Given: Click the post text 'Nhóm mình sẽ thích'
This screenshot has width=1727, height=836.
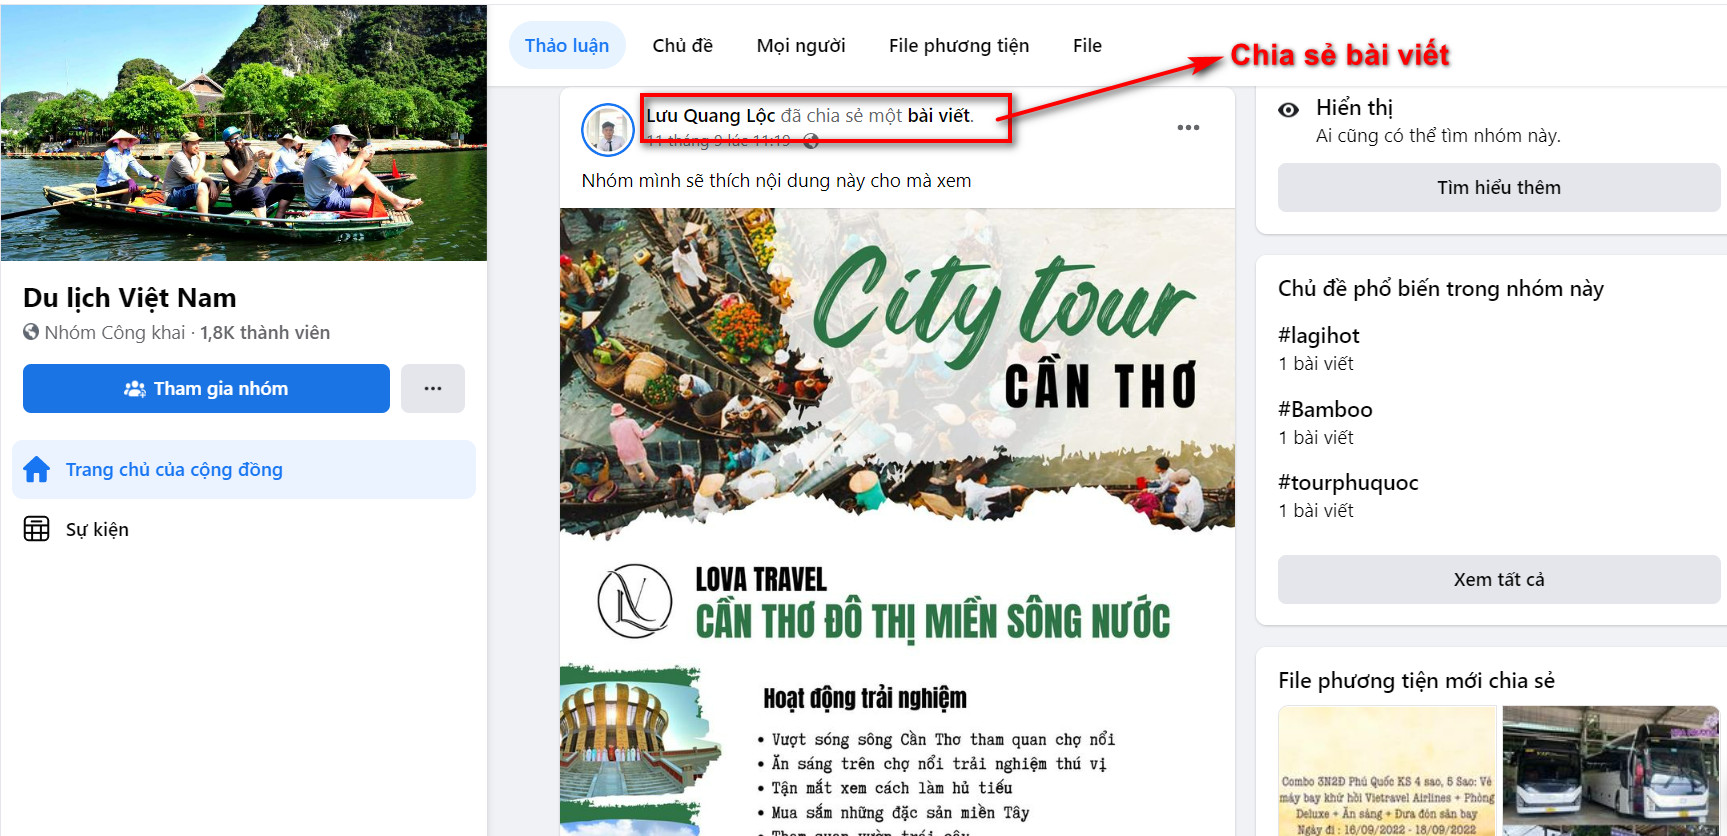Looking at the screenshot, I should click(x=776, y=181).
